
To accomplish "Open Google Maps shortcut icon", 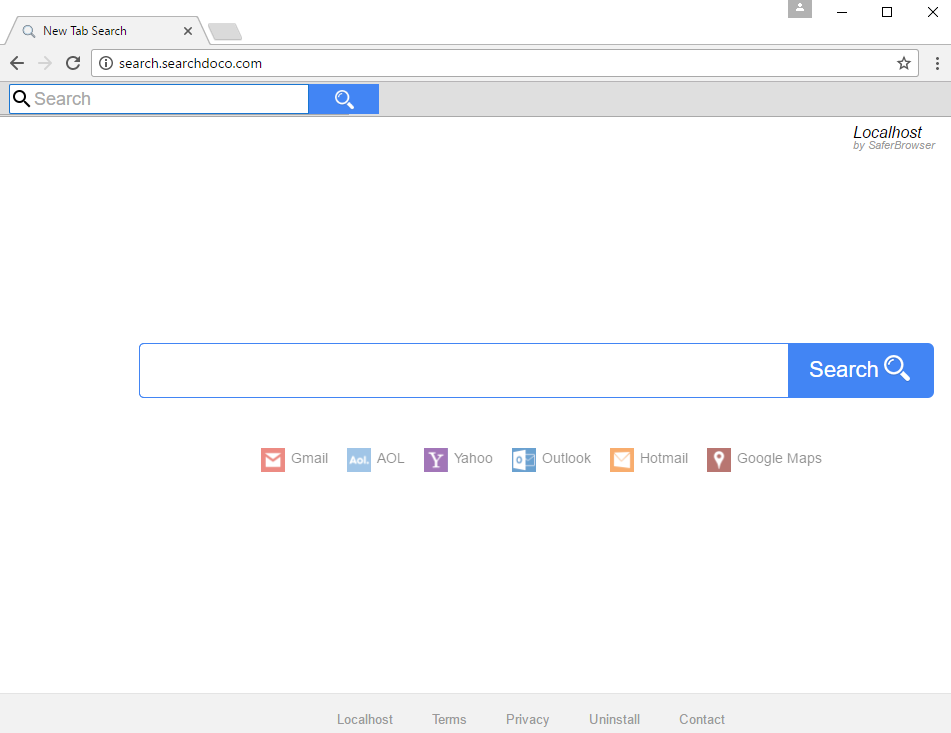I will pos(718,459).
